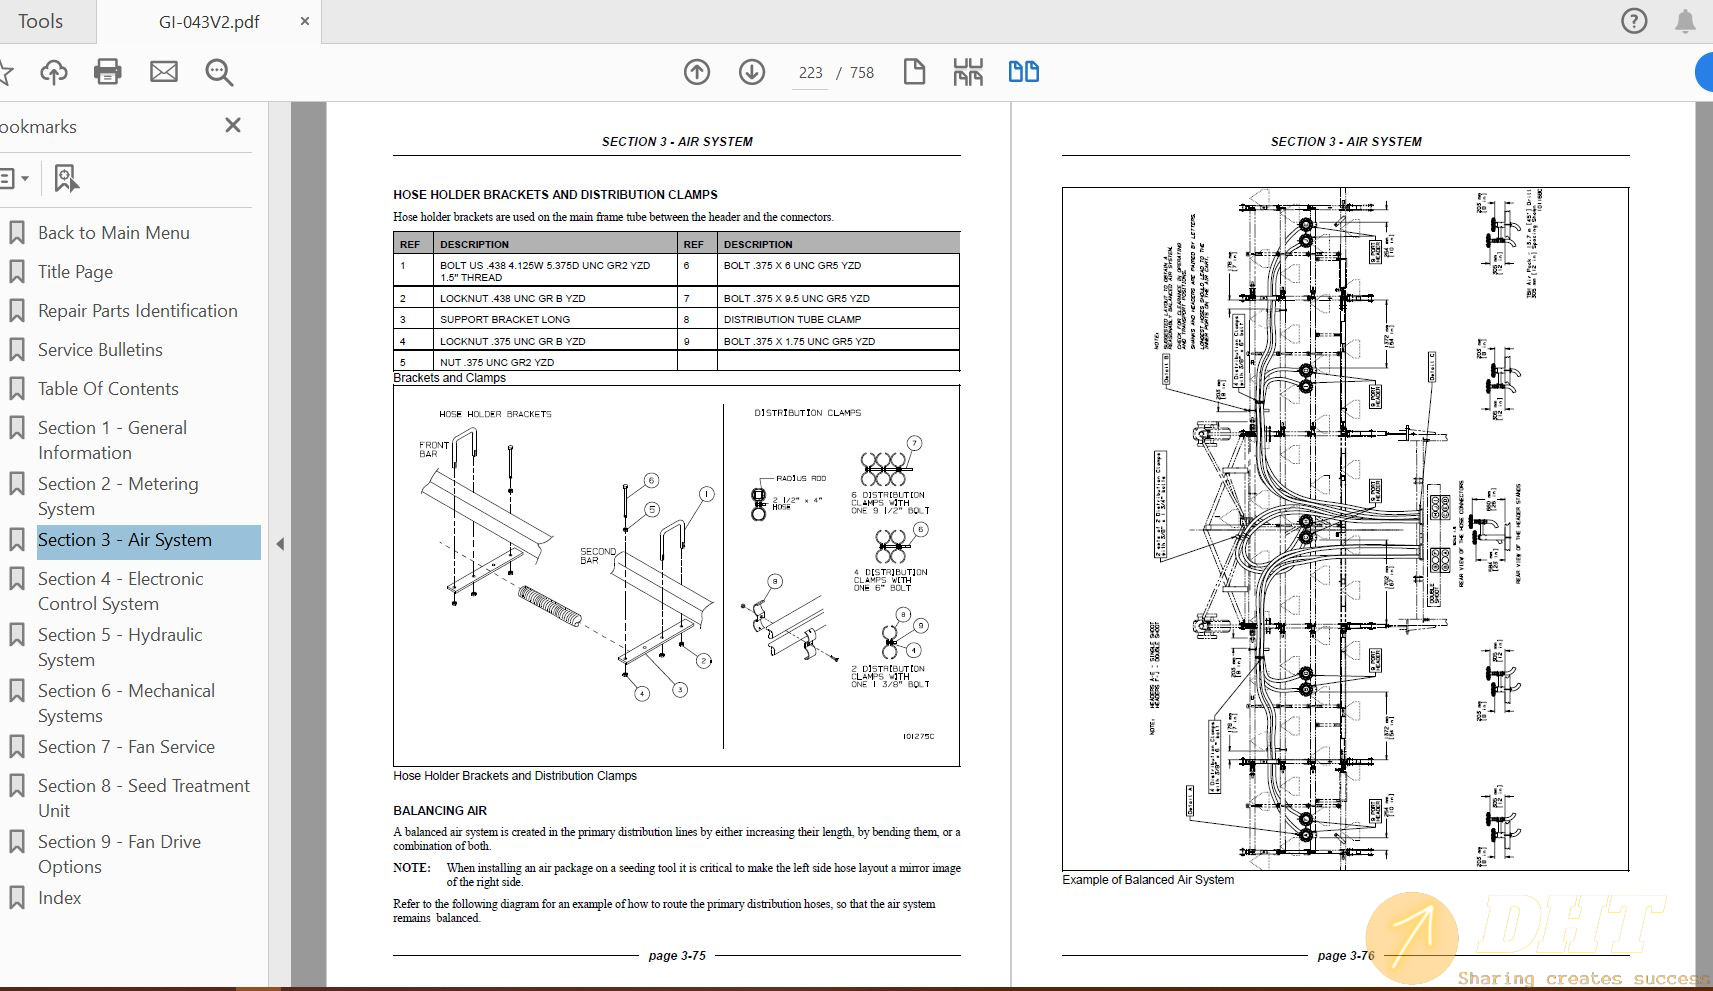
Task: Open the search magnifier tool
Action: coord(219,72)
